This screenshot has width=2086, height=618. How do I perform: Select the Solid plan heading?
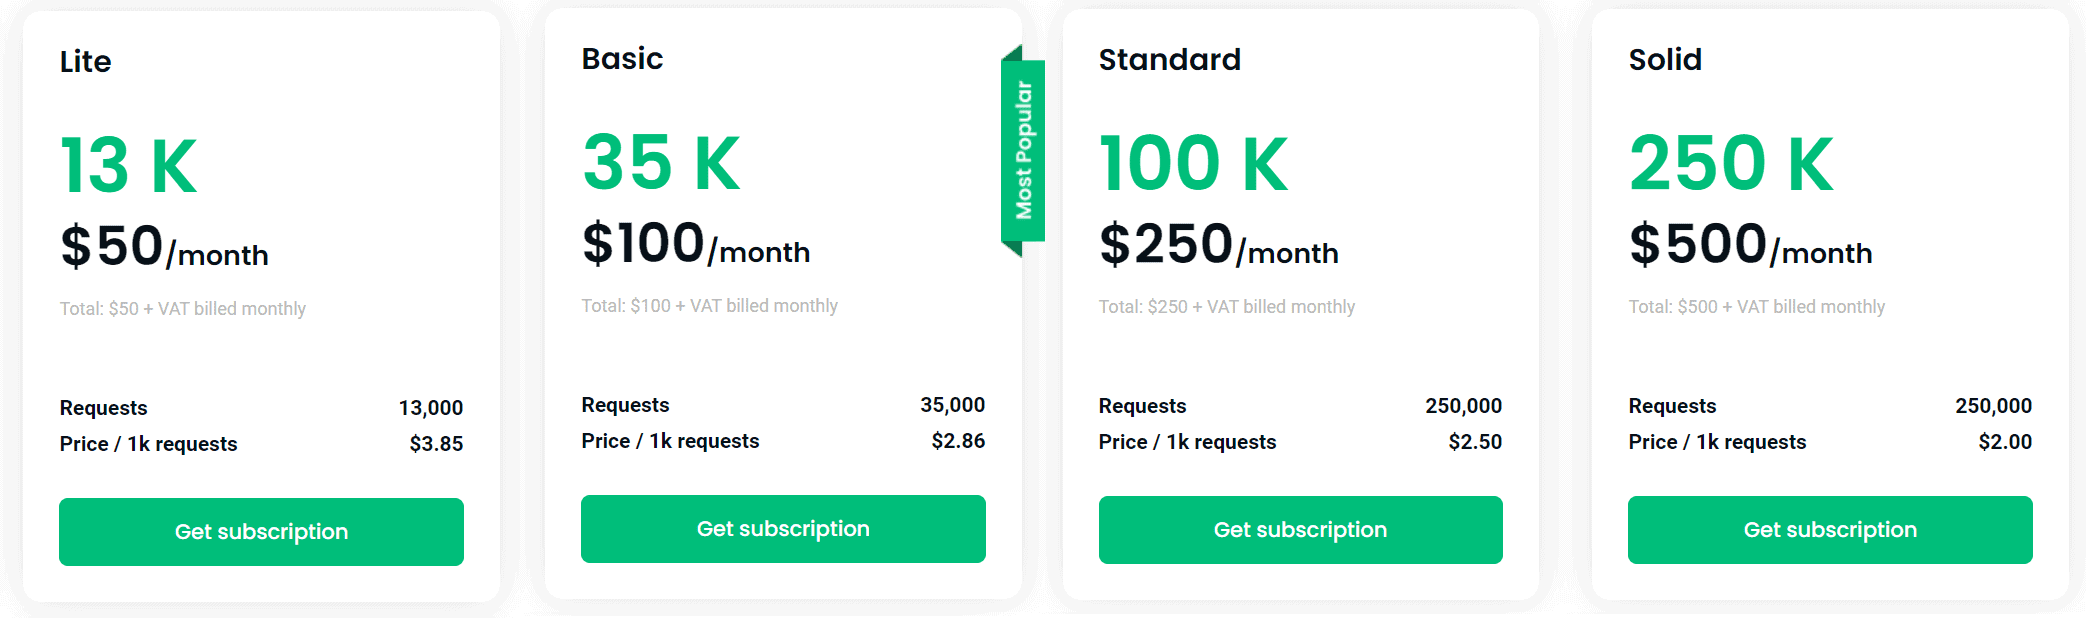tap(1665, 60)
